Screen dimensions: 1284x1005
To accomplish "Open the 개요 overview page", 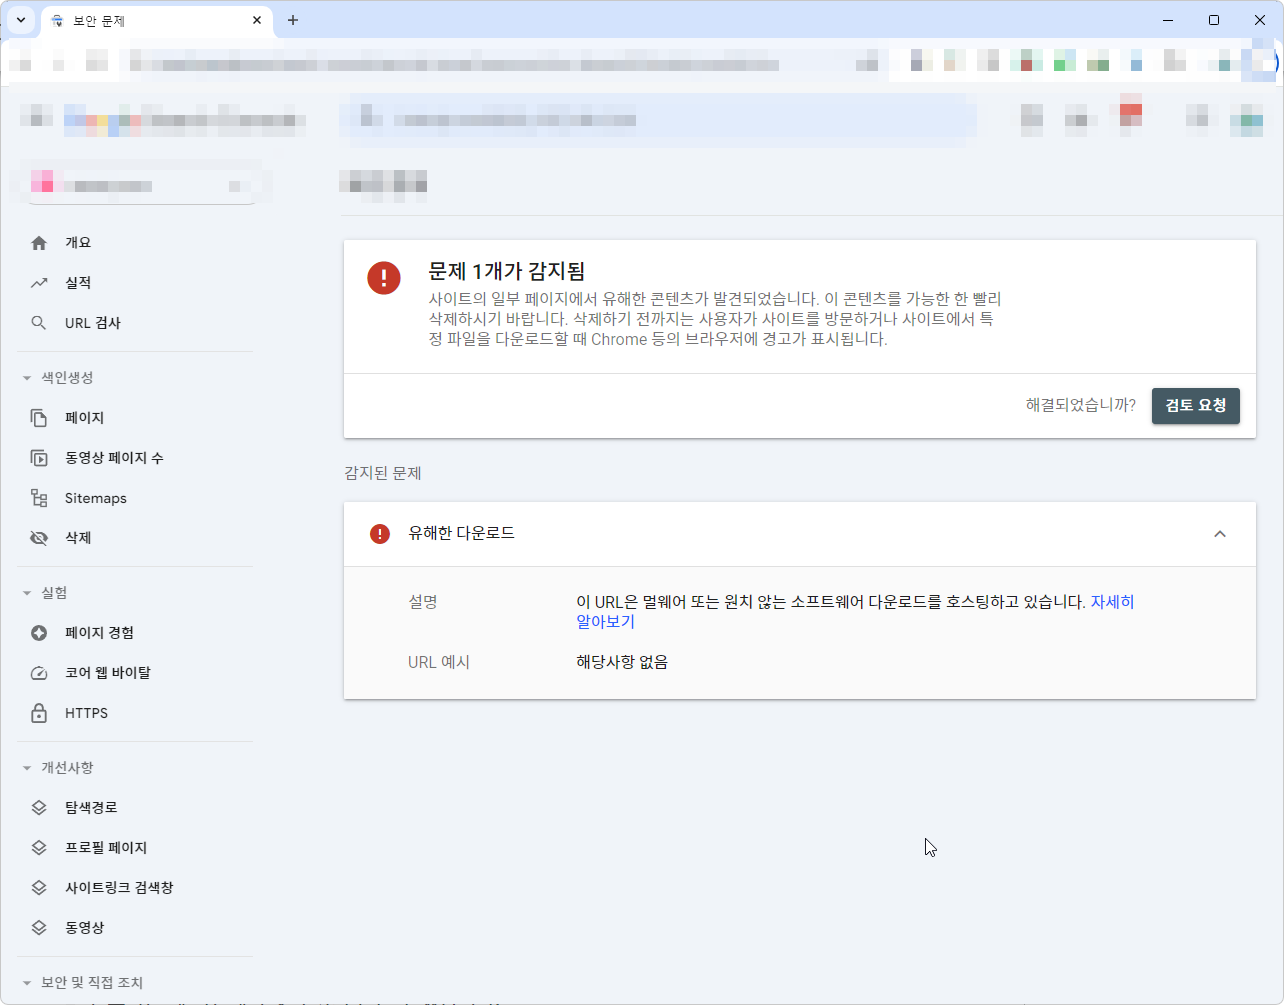I will pos(75,241).
